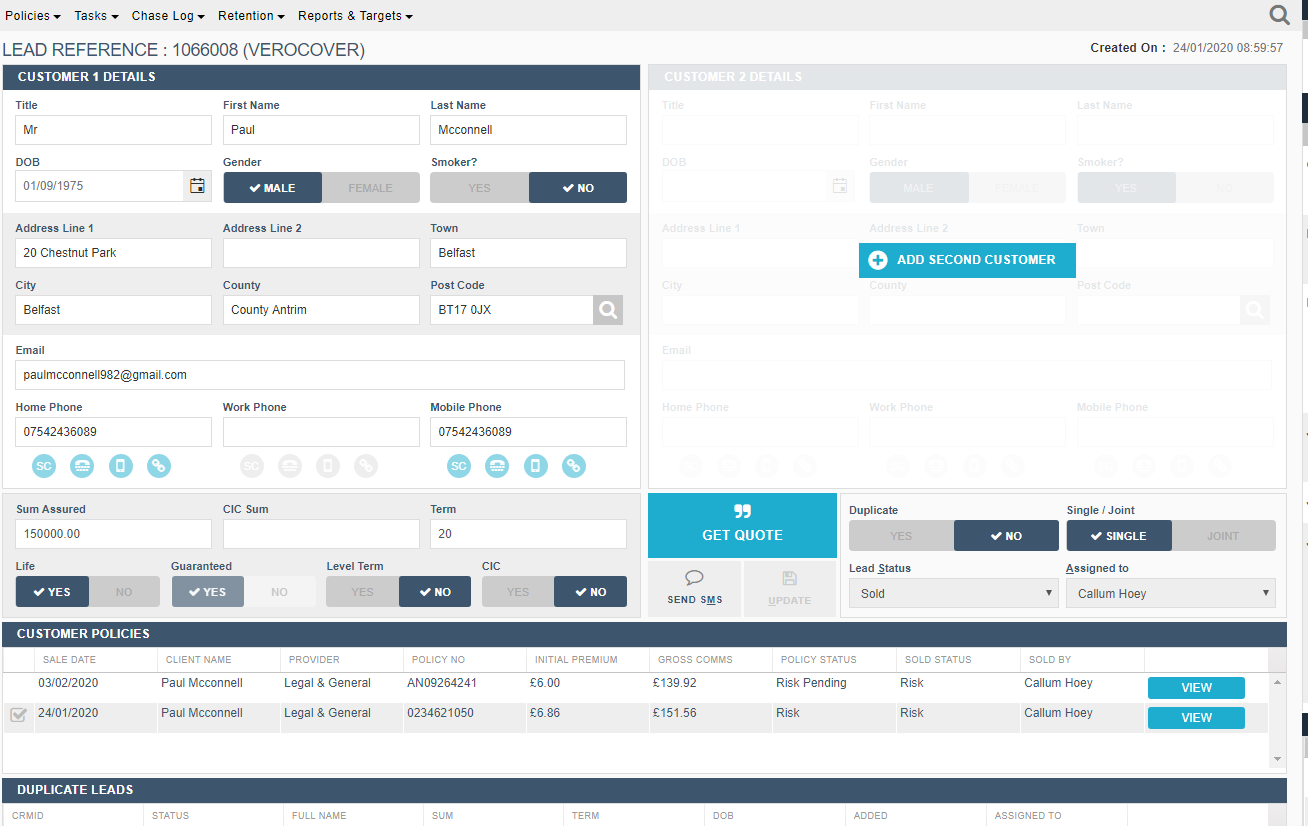Open the Chase Log menu

(x=168, y=16)
